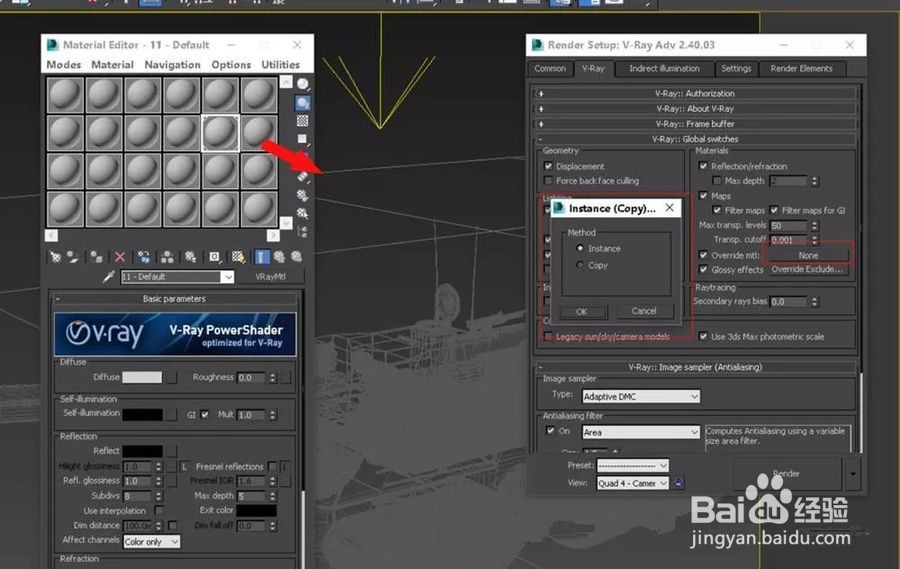The height and width of the screenshot is (569, 900).
Task: Collapse V-Ray:: Global switches rollout
Action: click(x=695, y=139)
